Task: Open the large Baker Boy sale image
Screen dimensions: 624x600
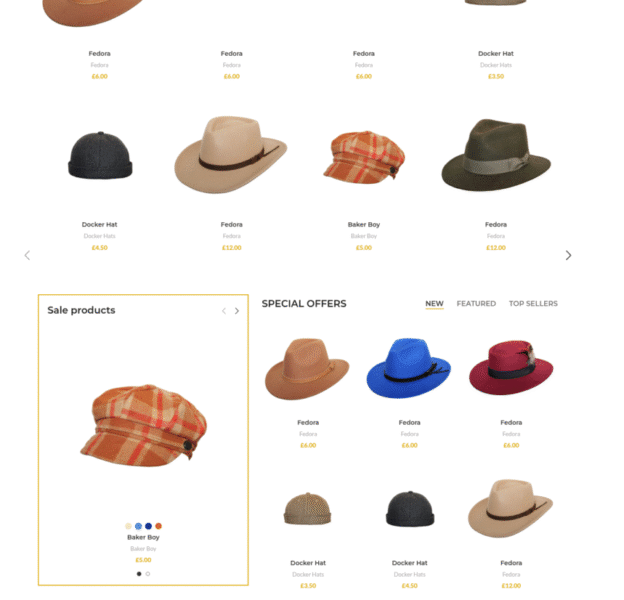Action: (143, 425)
